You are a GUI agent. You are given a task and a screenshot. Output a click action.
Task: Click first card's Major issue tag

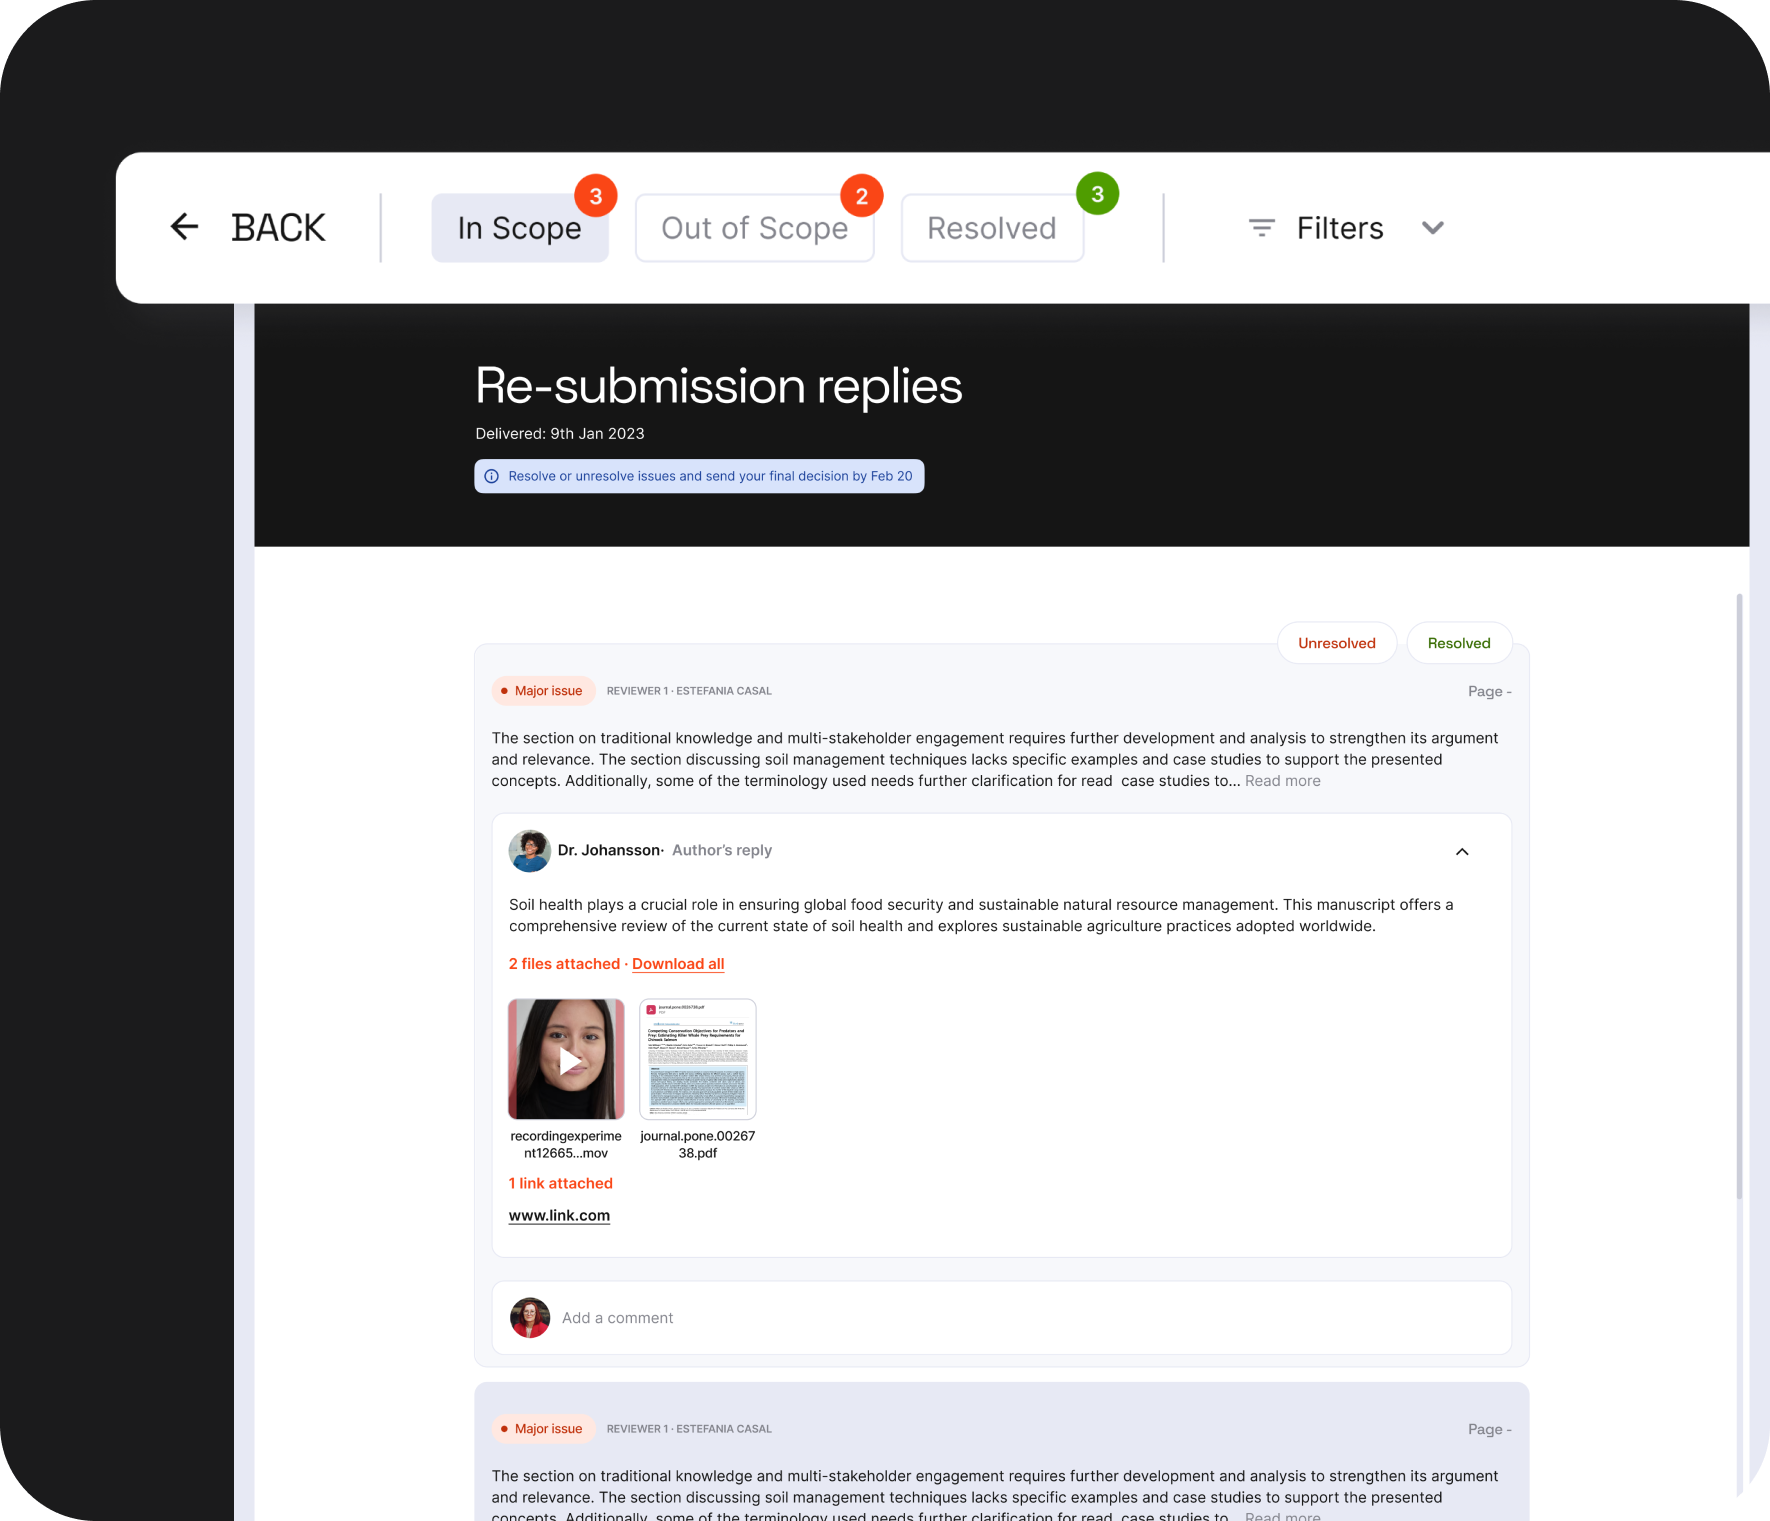543,691
